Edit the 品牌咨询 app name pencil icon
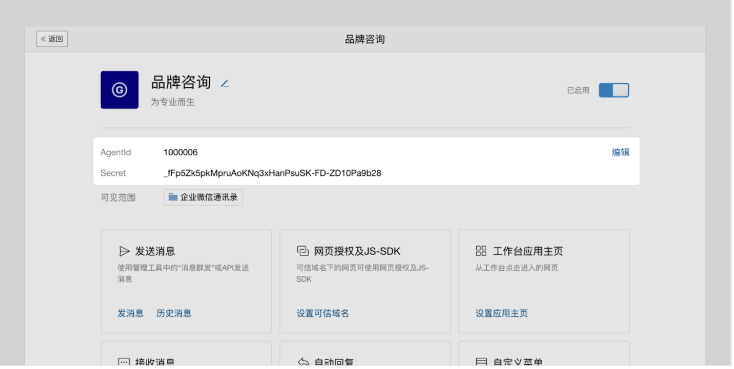Screen dimensions: 734x369 225,84
